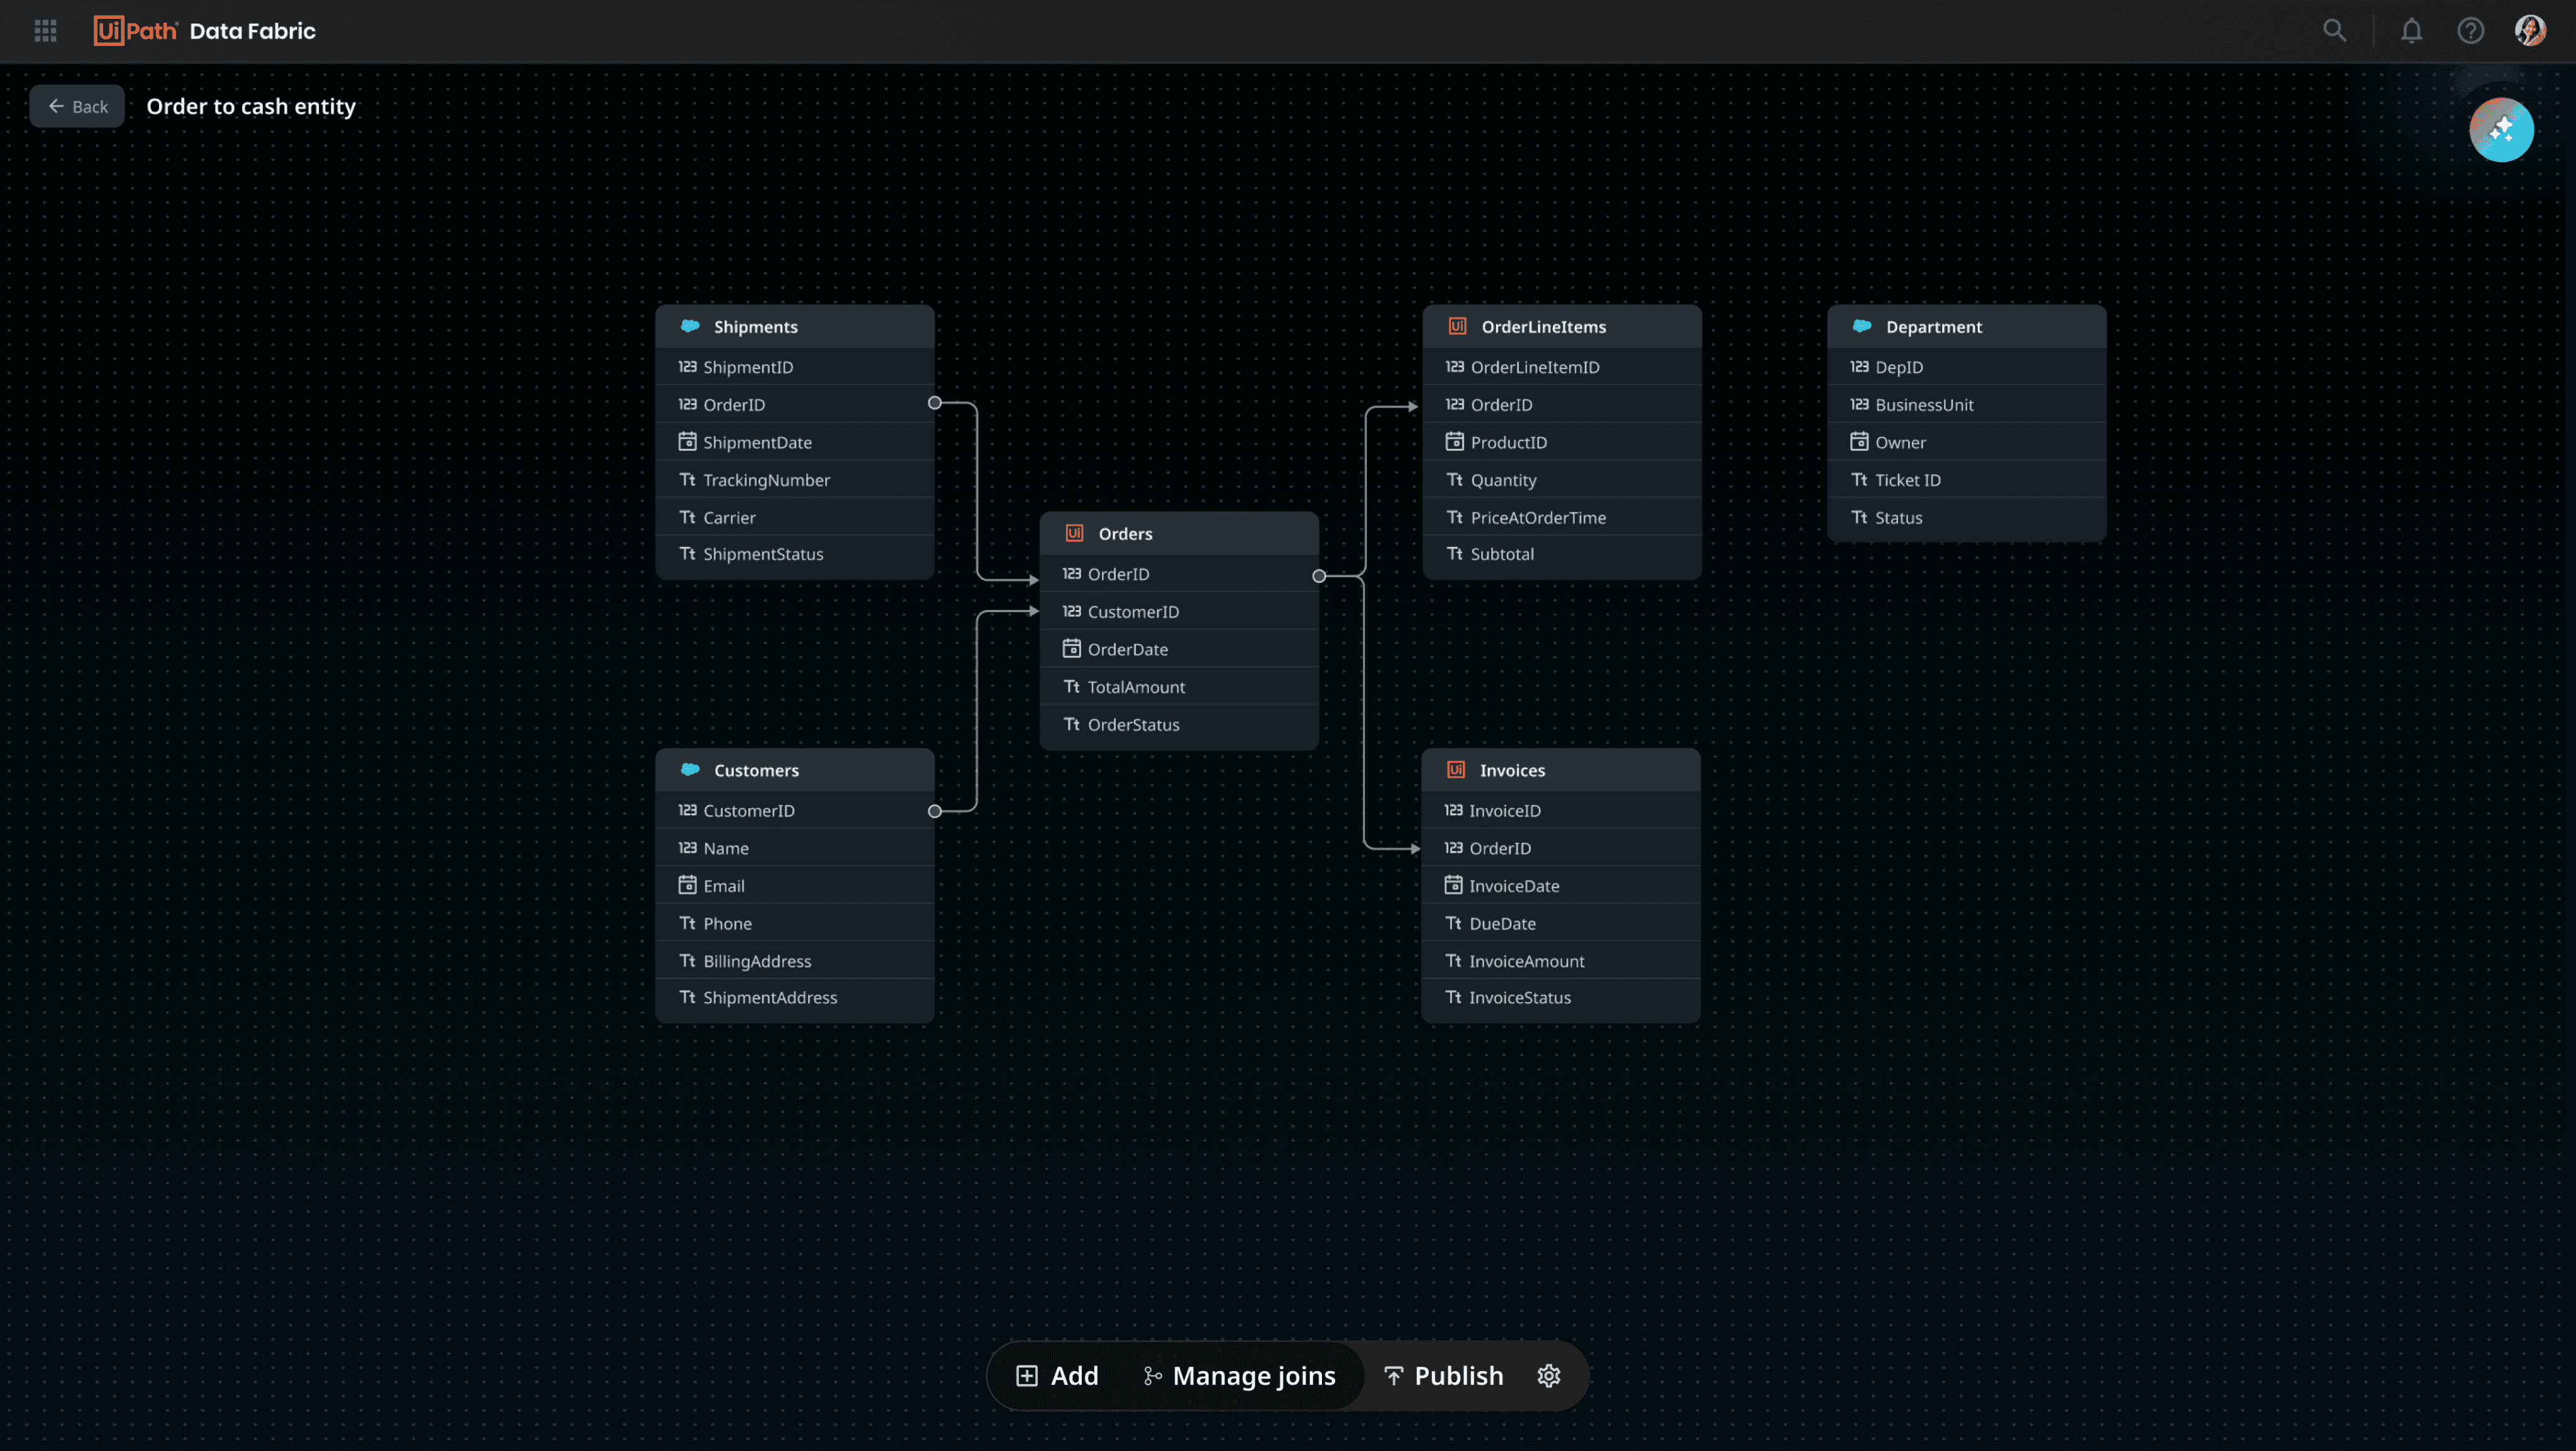Viewport: 2576px width, 1451px height.
Task: Open the notifications bell
Action: click(2411, 31)
